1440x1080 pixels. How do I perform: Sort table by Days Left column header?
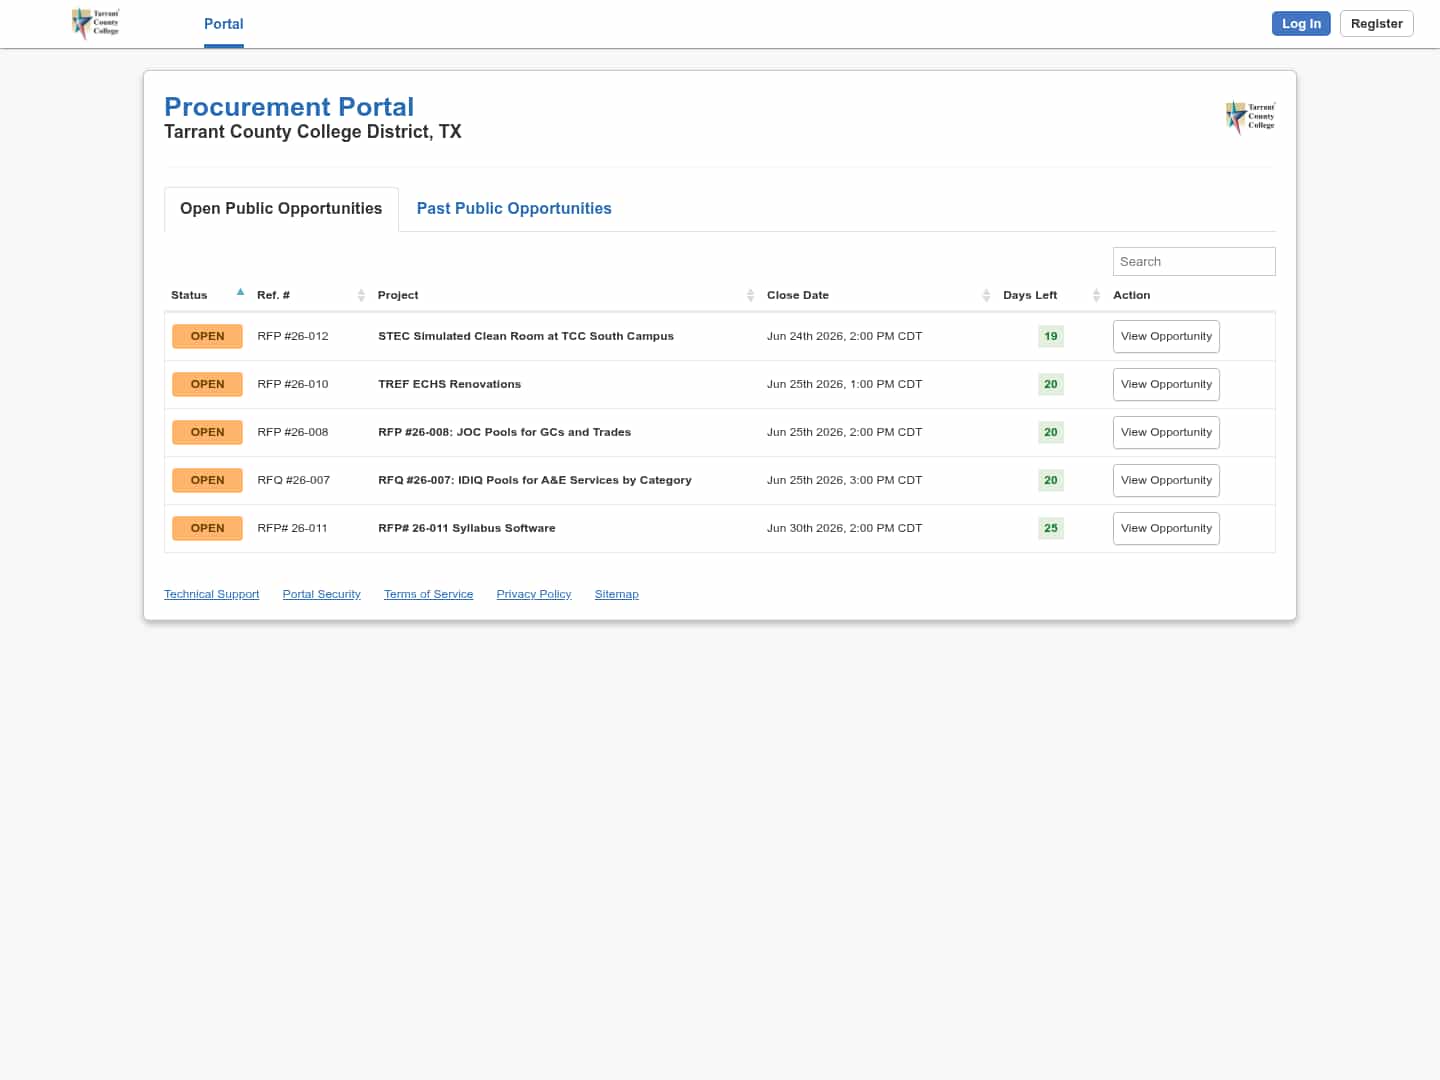coord(1052,295)
